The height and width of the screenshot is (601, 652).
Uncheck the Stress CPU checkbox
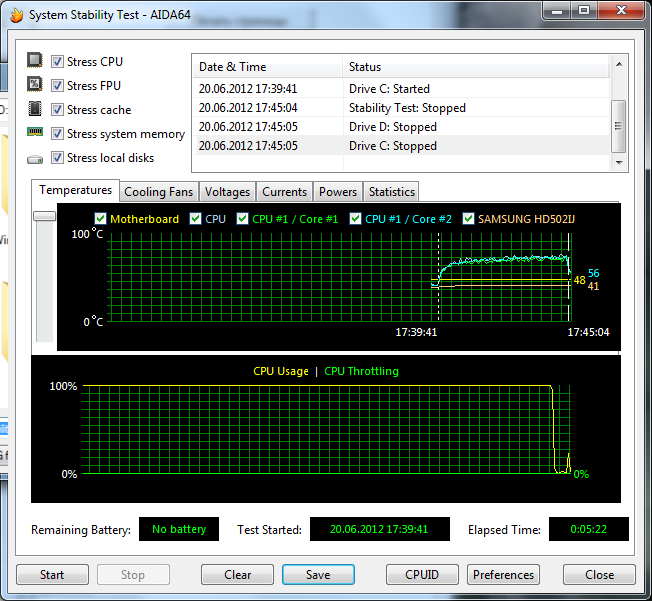pos(57,62)
